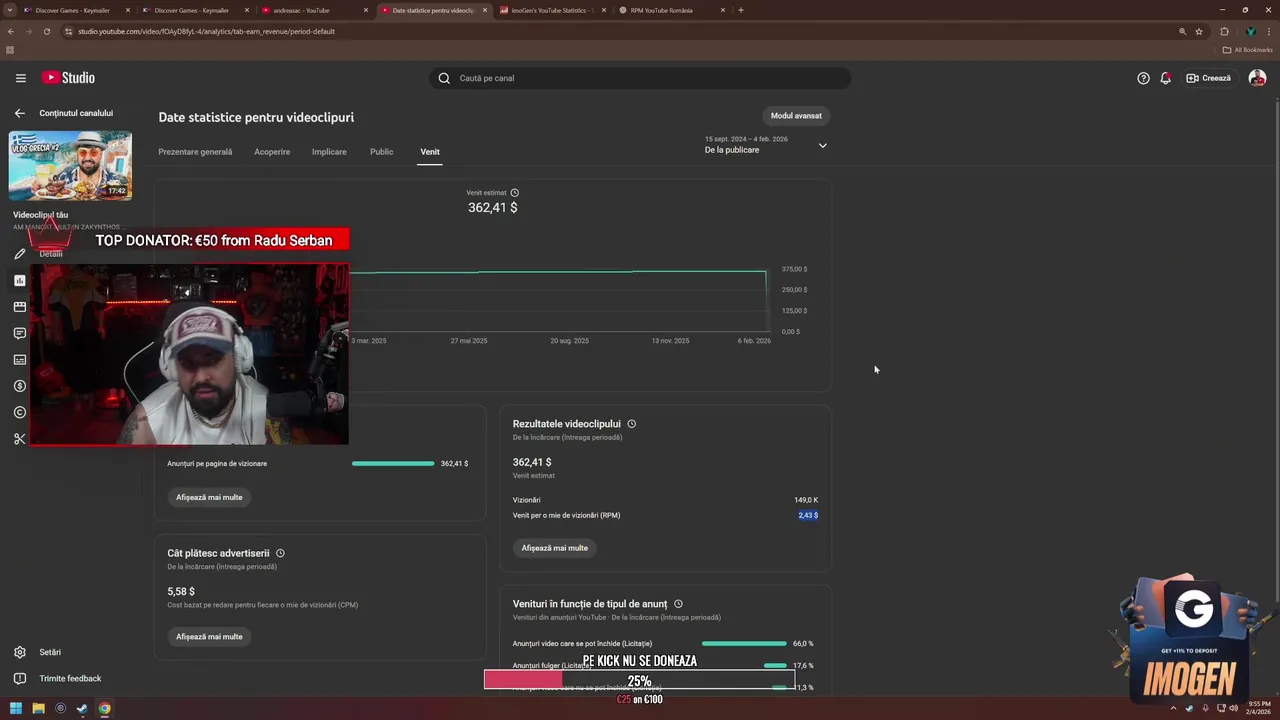Click the Trimite feedback icon

pyautogui.click(x=19, y=678)
